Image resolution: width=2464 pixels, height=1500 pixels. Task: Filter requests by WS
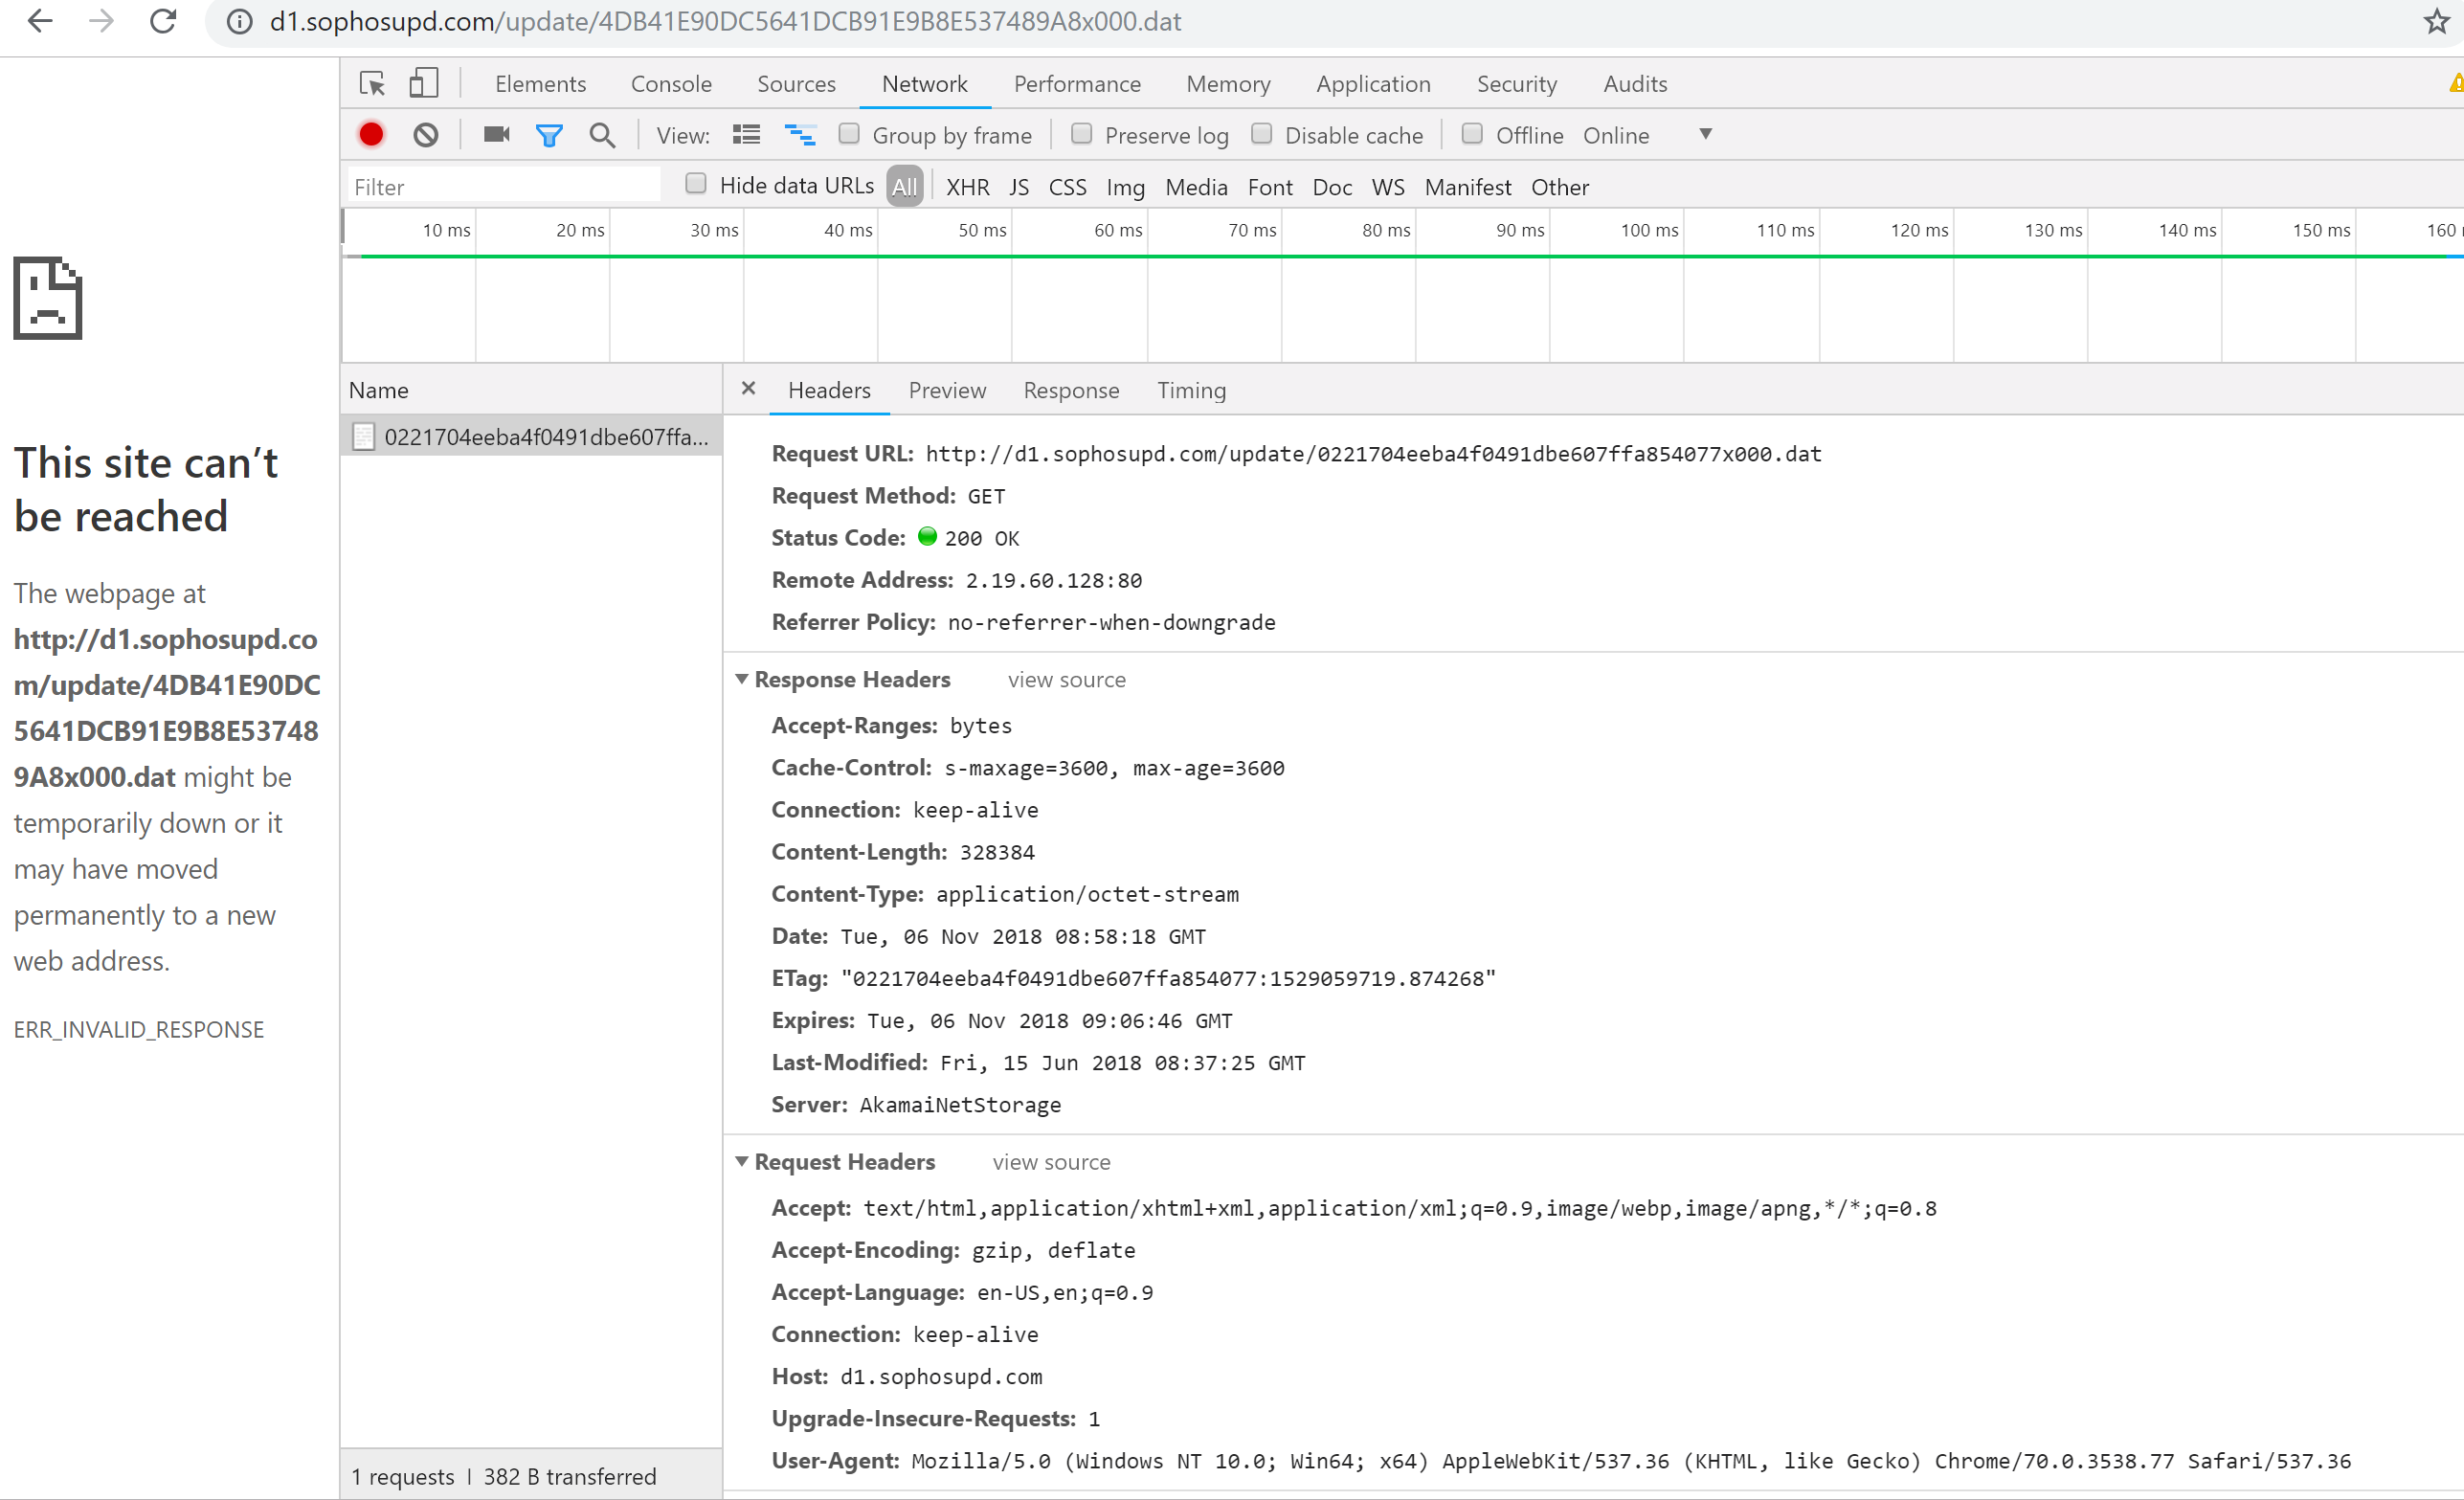[1388, 187]
